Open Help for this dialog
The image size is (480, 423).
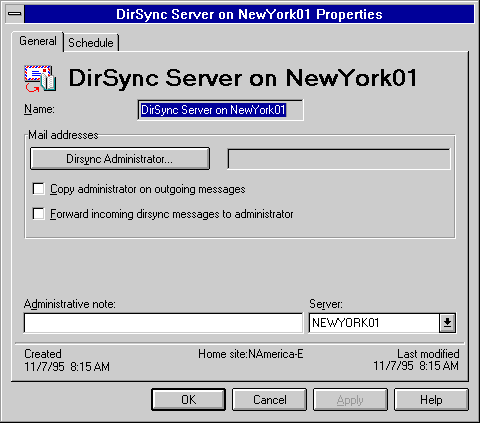[431, 399]
